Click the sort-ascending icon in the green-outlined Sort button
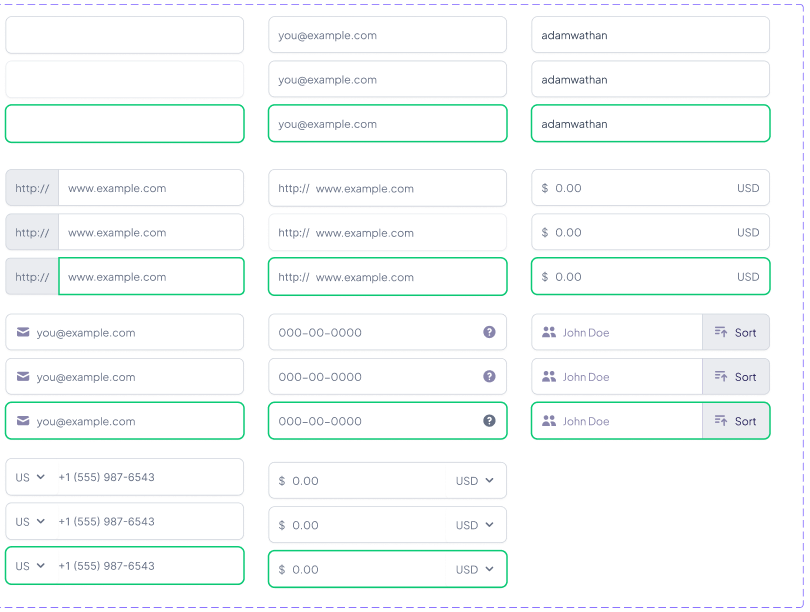Viewport: 810px width, 612px height. point(721,420)
